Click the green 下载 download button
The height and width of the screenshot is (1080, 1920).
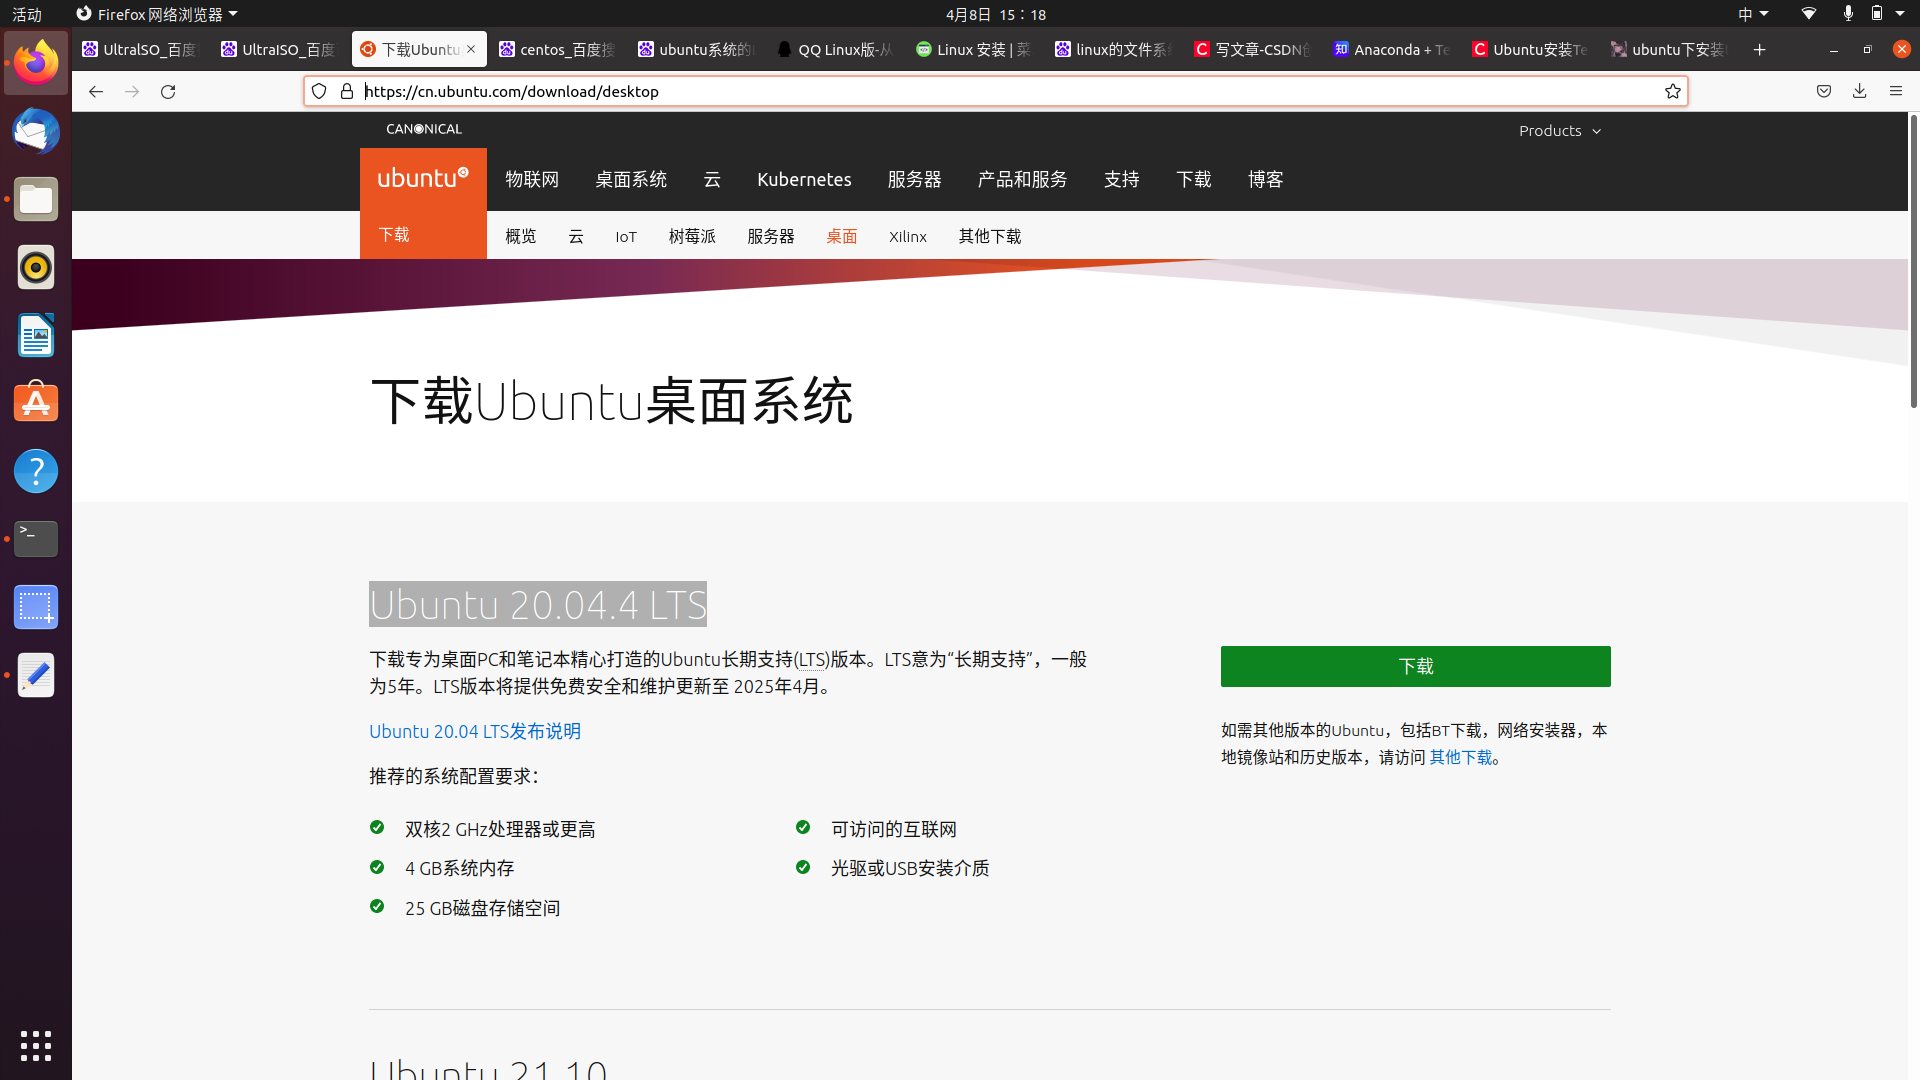(x=1415, y=666)
